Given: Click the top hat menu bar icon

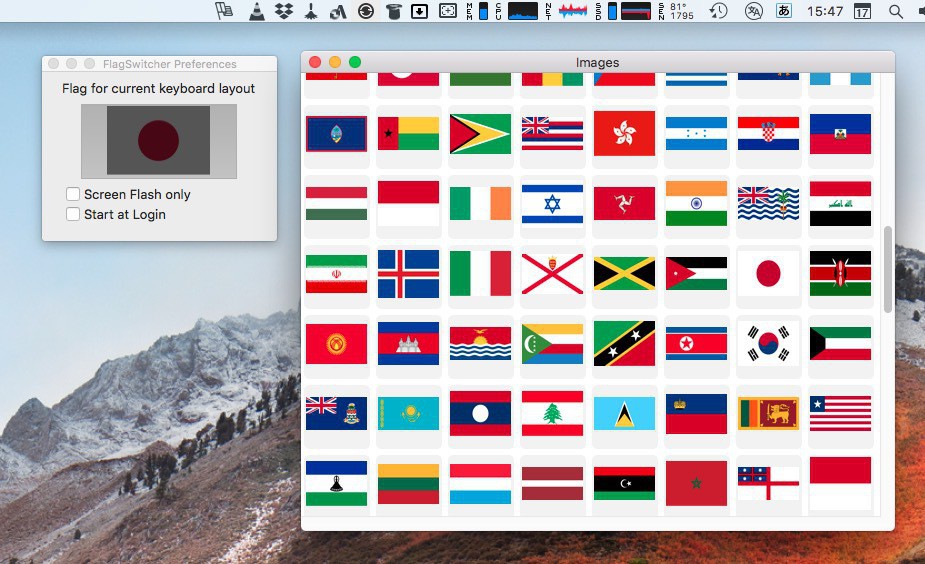Looking at the screenshot, I should click(393, 11).
